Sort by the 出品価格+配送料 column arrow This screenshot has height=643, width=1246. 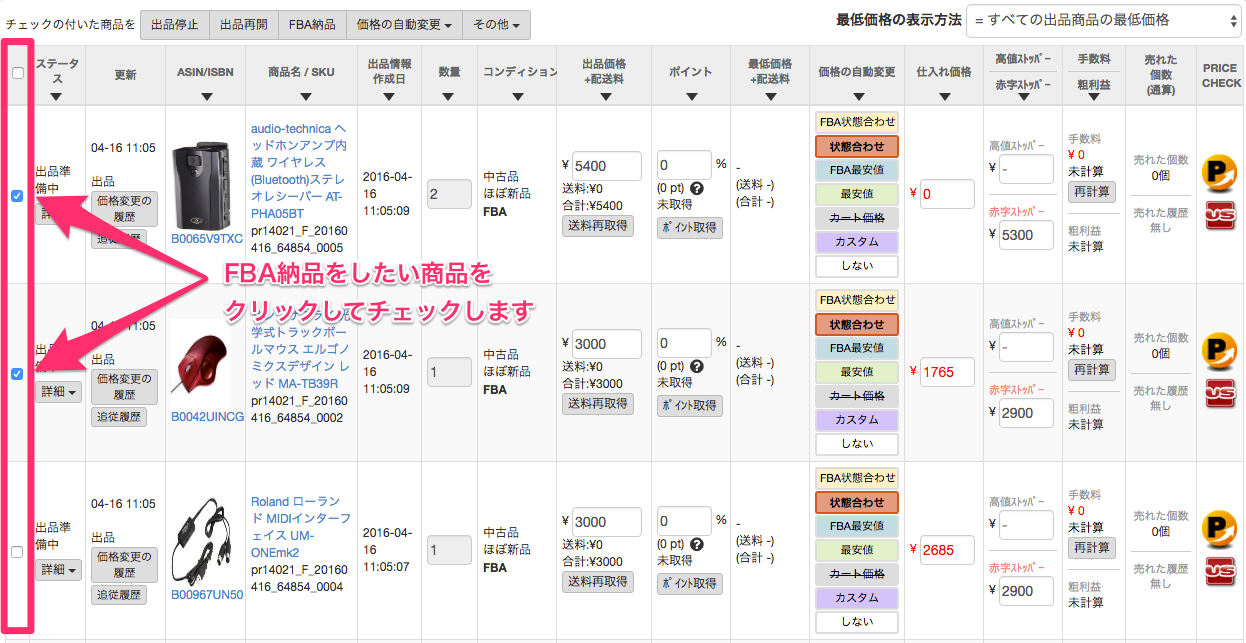(x=607, y=96)
